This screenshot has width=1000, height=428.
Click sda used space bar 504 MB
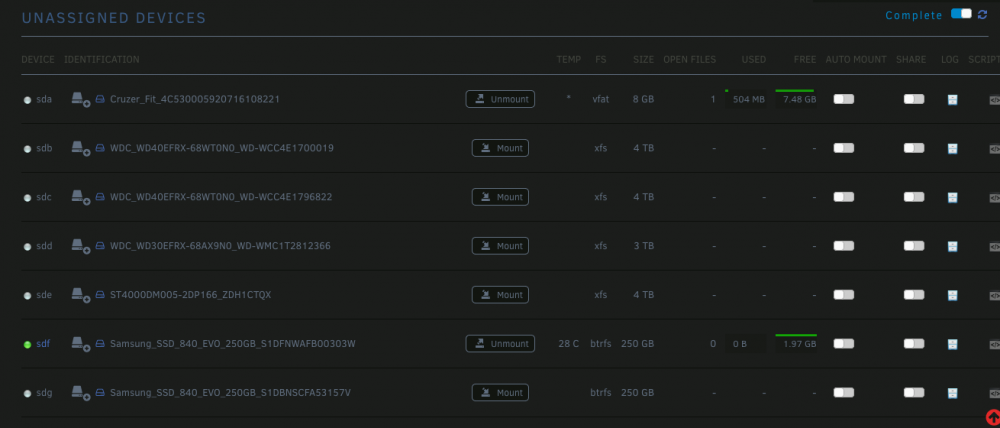pos(746,99)
